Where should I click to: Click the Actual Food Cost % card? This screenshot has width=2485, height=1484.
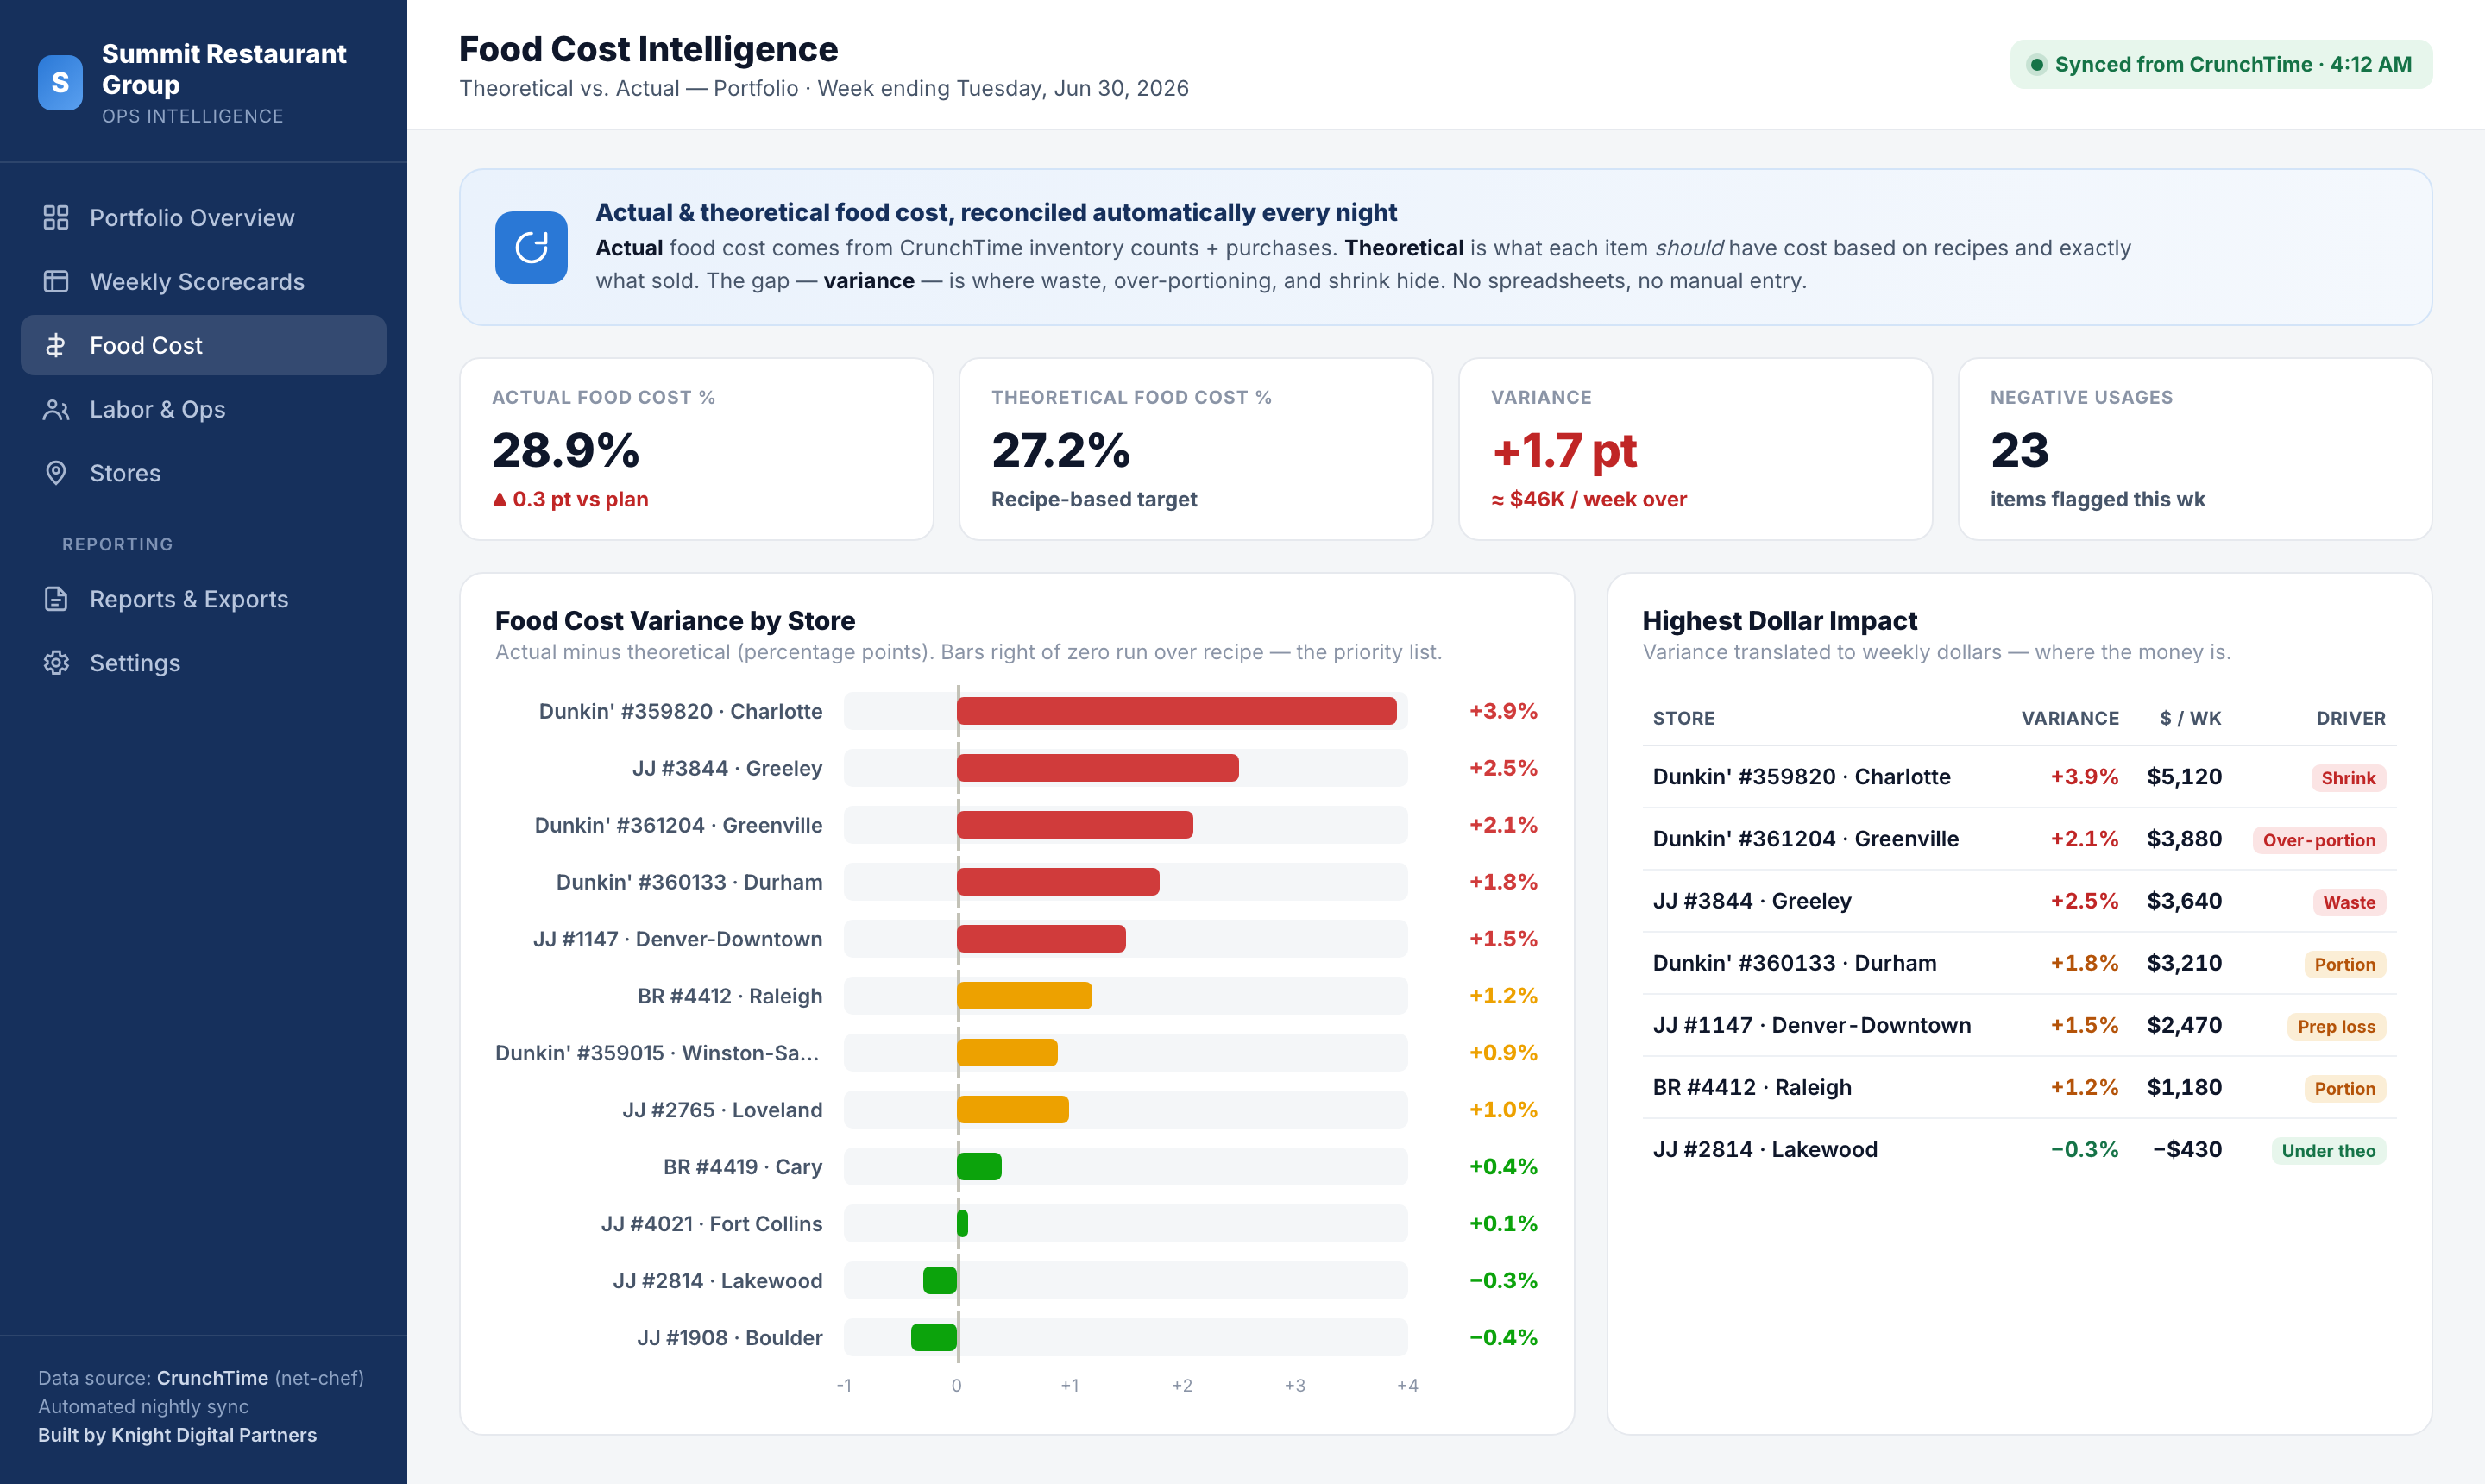697,449
